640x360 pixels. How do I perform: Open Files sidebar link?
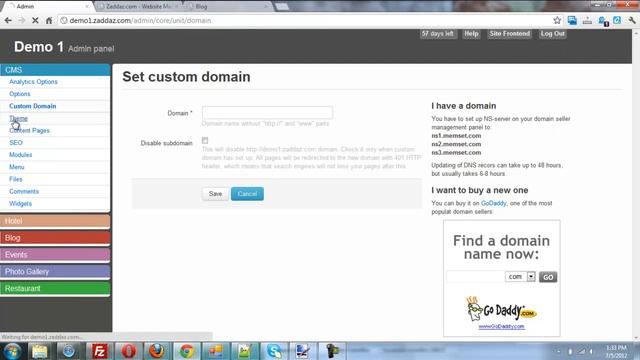16,179
